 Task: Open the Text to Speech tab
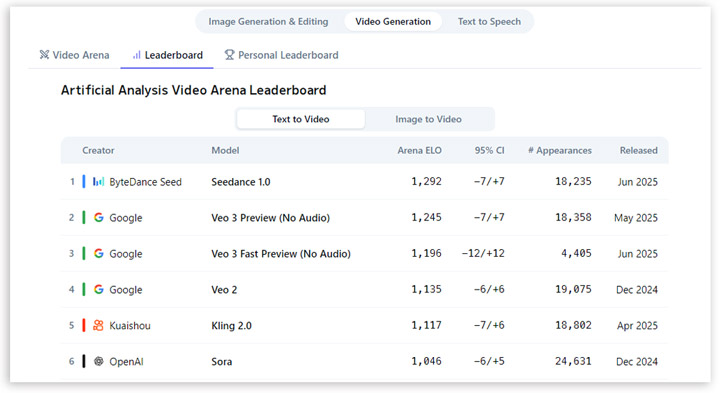pyautogui.click(x=489, y=22)
